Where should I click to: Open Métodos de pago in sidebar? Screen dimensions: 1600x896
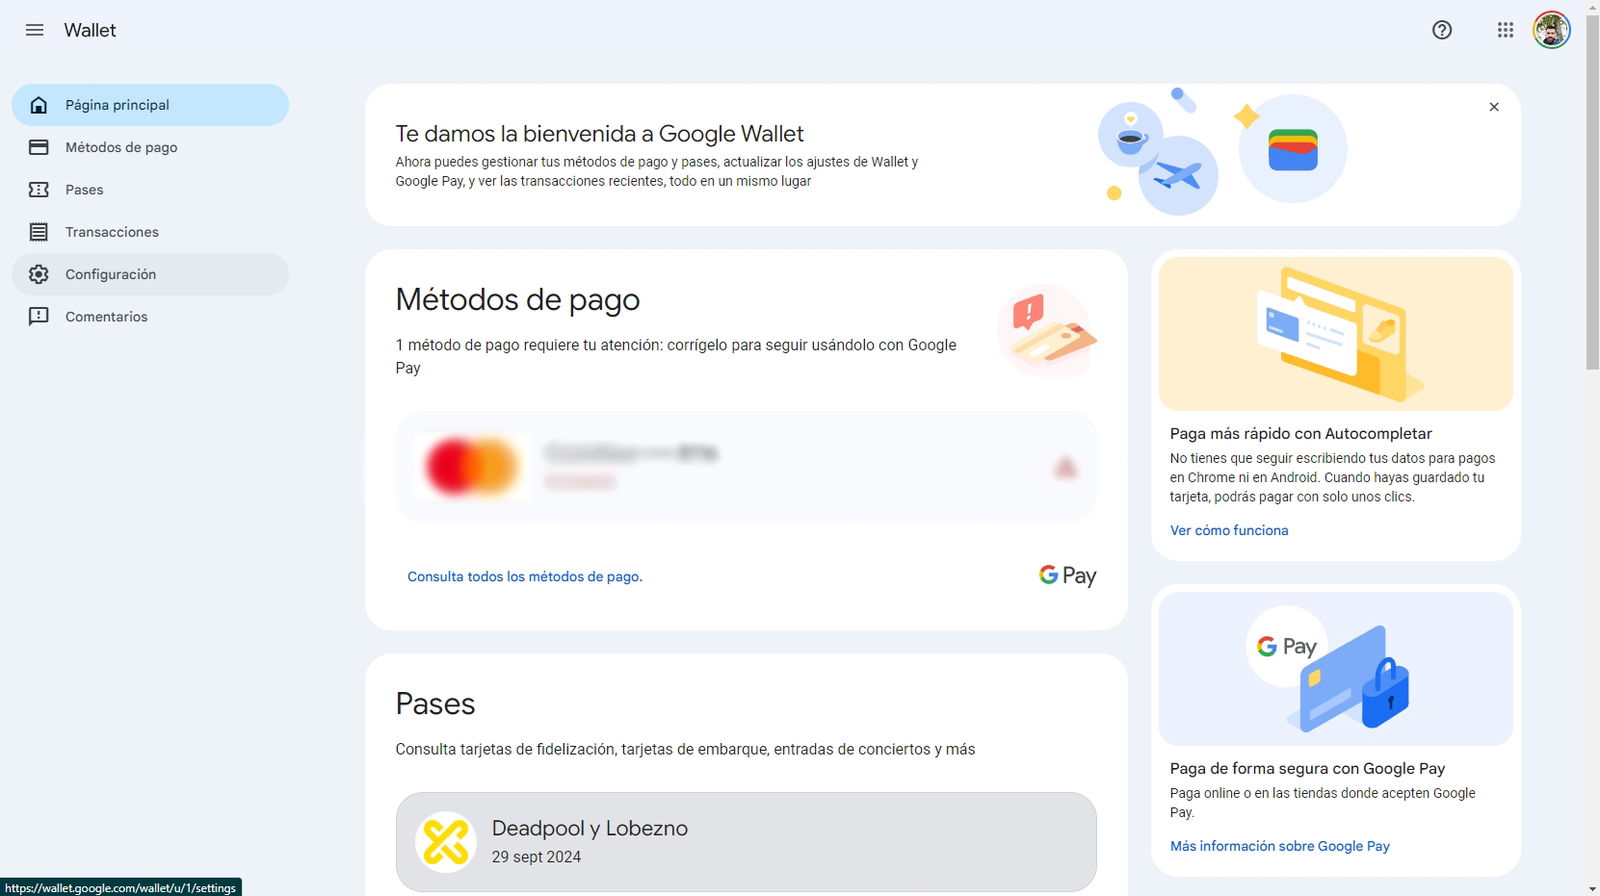pyautogui.click(x=150, y=147)
